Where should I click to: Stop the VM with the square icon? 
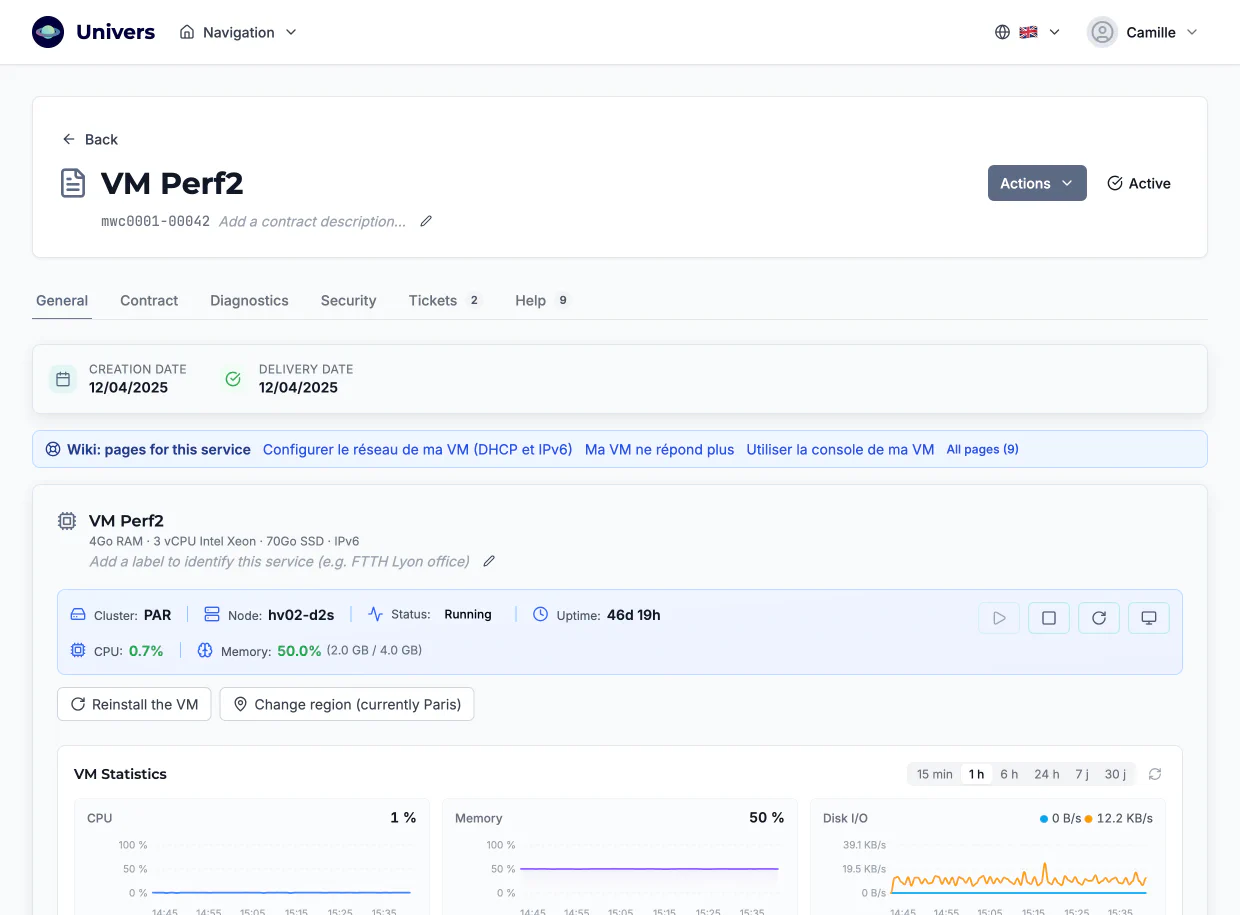[1049, 618]
